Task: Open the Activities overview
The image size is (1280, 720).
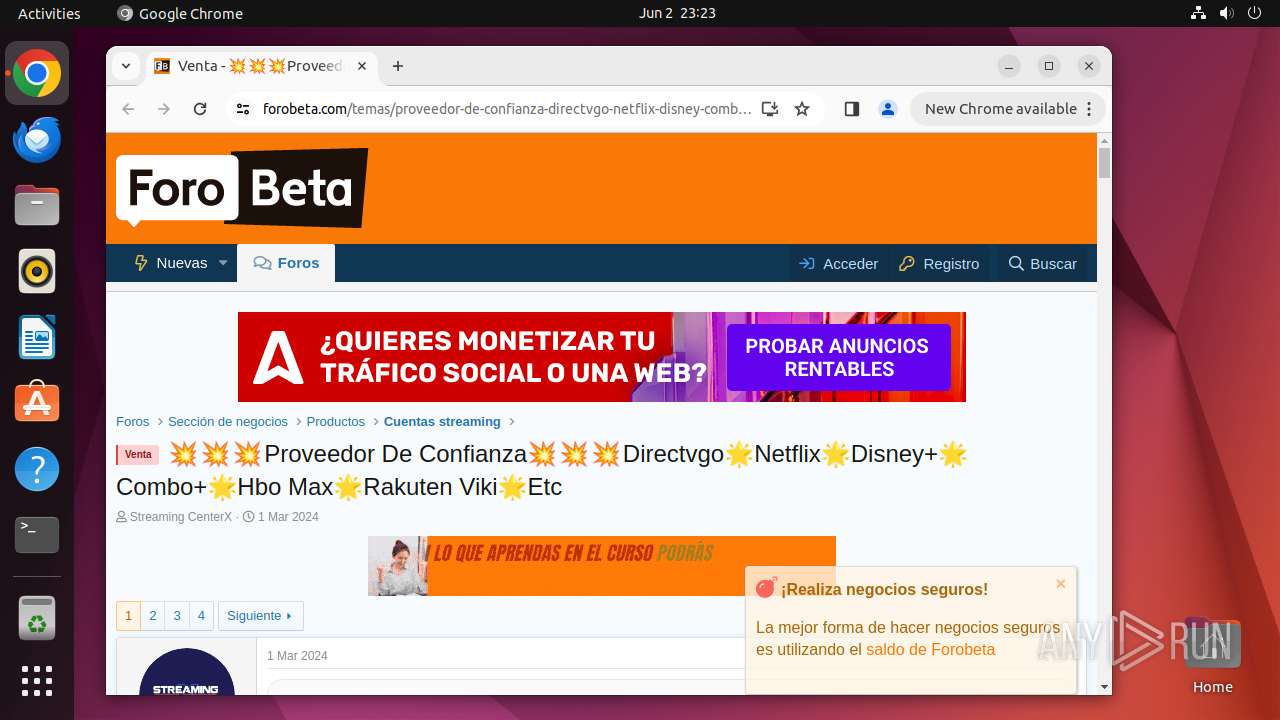Action: coord(49,13)
